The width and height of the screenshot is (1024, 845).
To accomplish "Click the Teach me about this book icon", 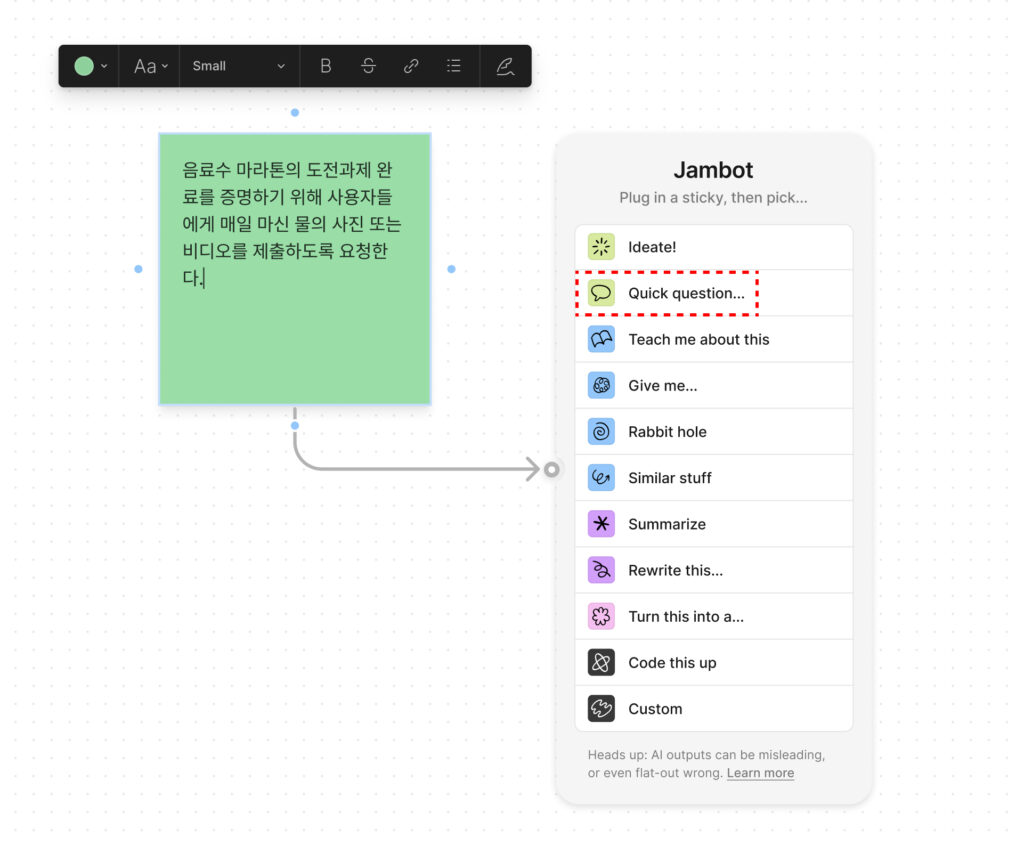I will tap(601, 340).
